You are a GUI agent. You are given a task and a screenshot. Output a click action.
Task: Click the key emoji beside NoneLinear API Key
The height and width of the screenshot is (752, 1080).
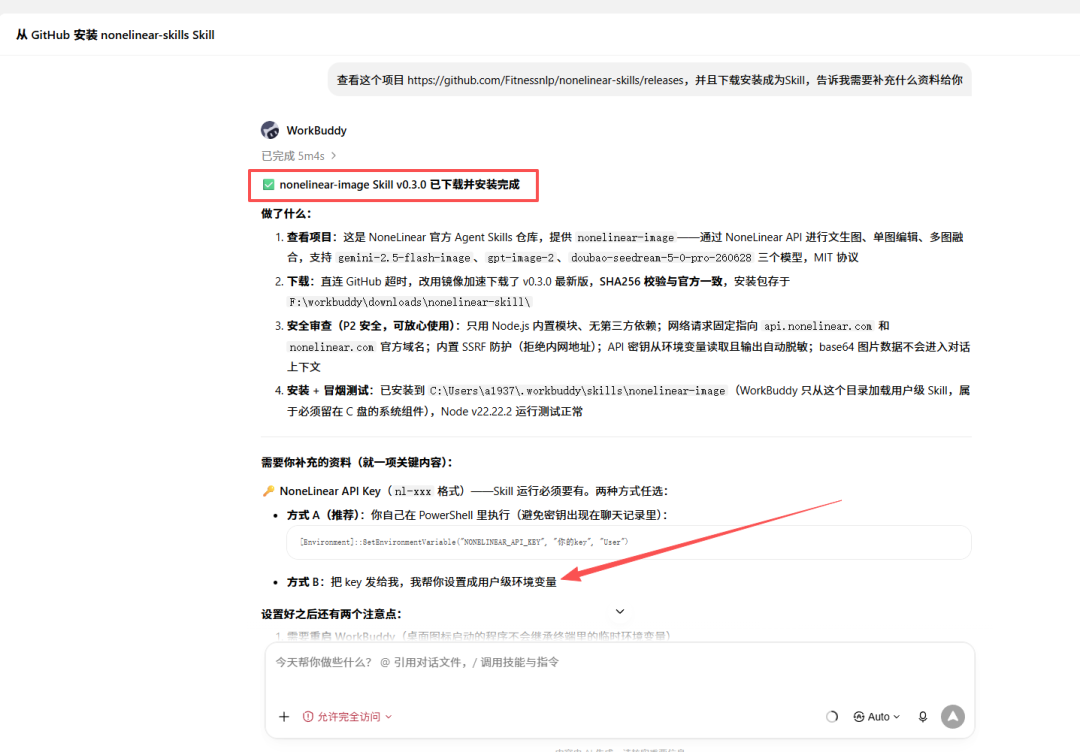click(x=268, y=491)
